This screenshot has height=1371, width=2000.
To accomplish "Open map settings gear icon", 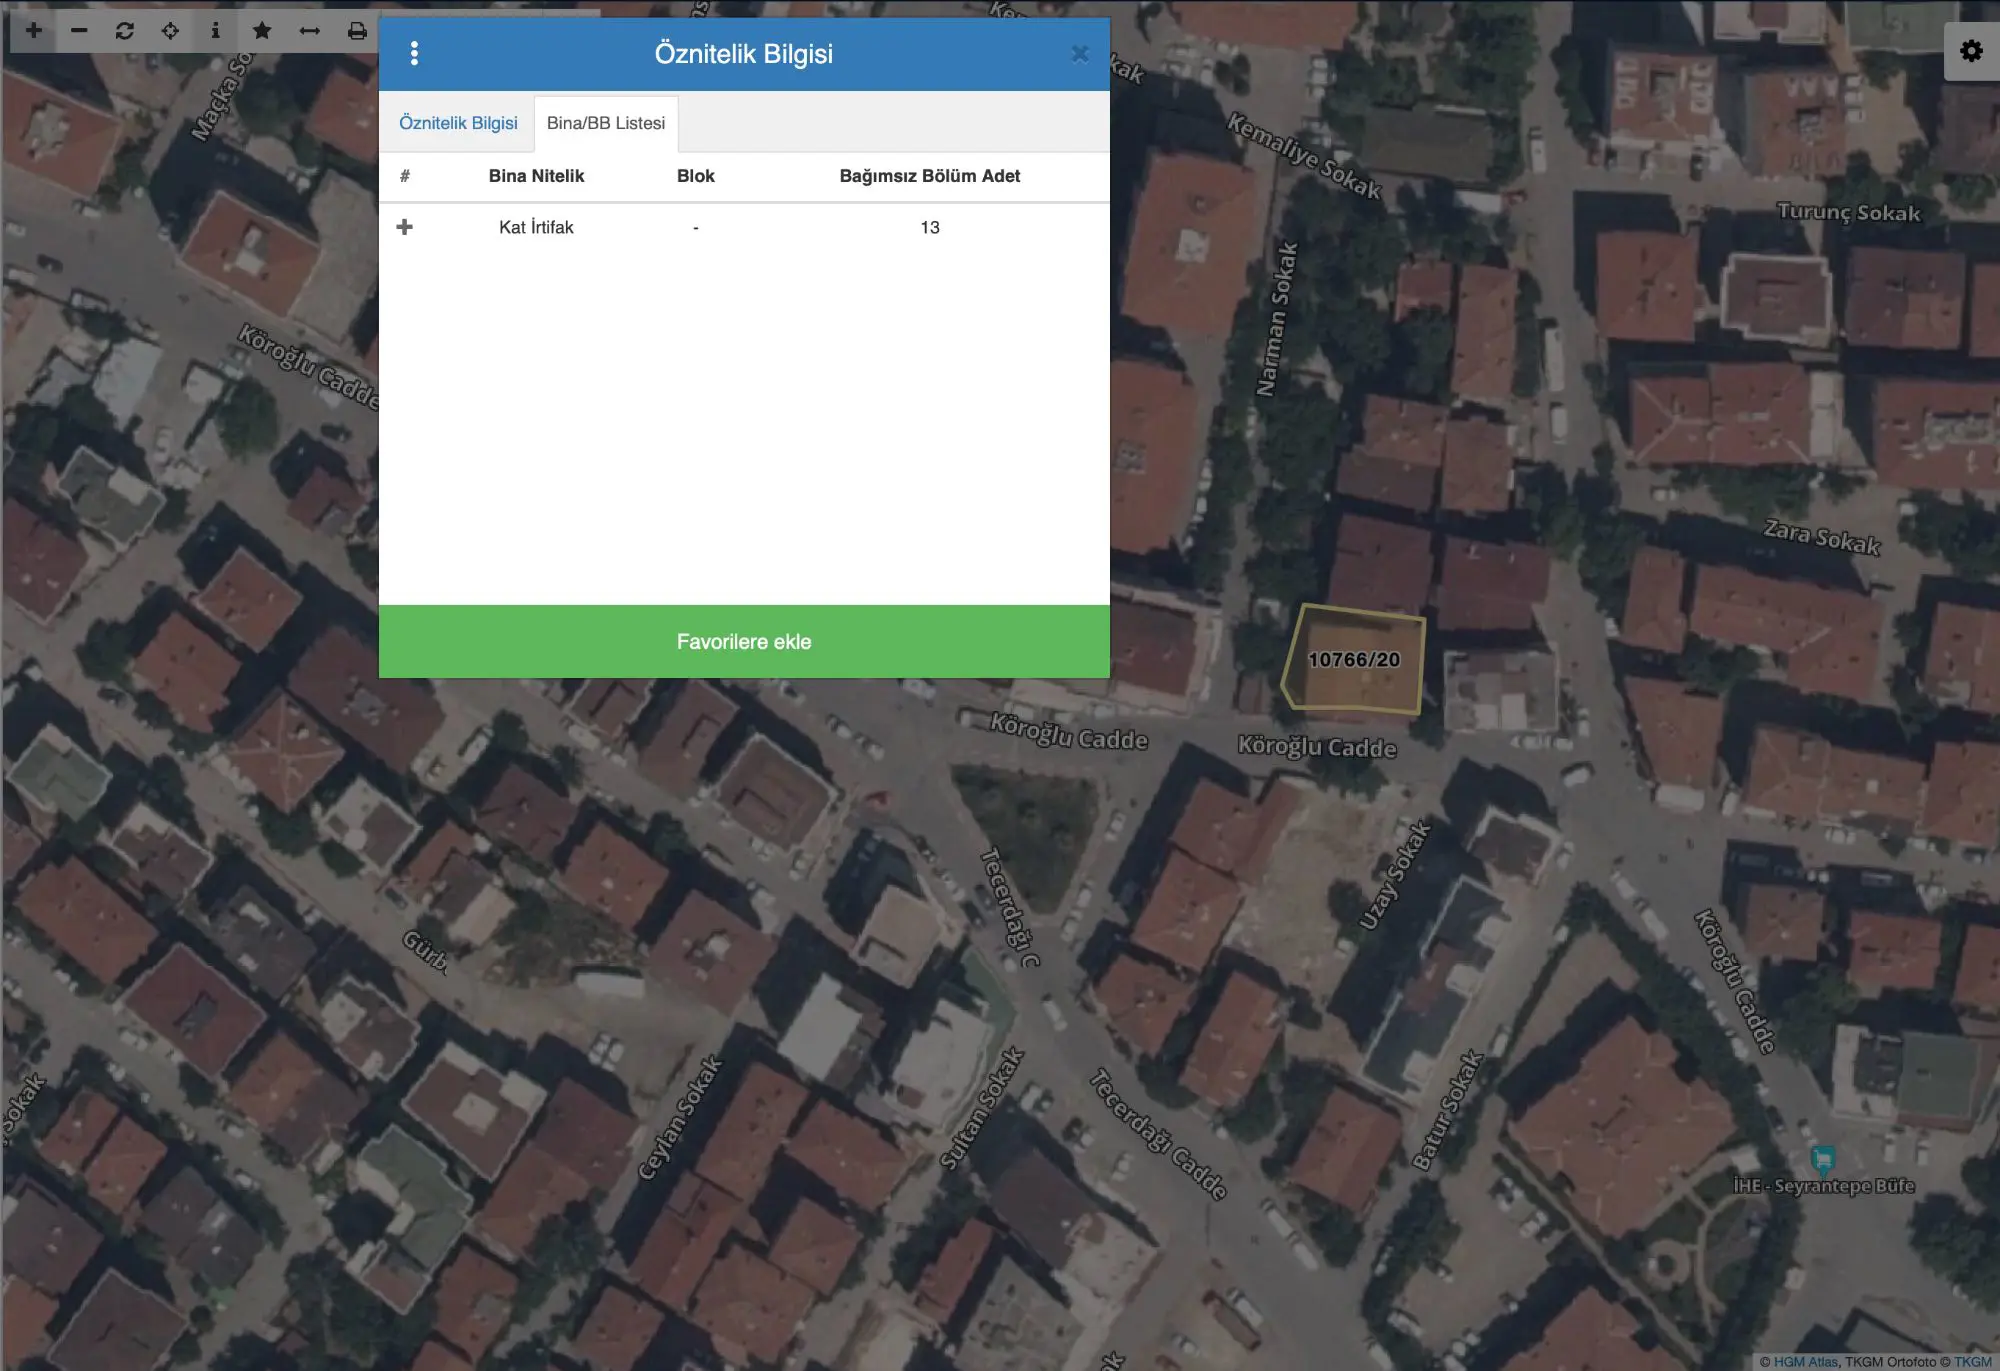I will (x=1971, y=51).
